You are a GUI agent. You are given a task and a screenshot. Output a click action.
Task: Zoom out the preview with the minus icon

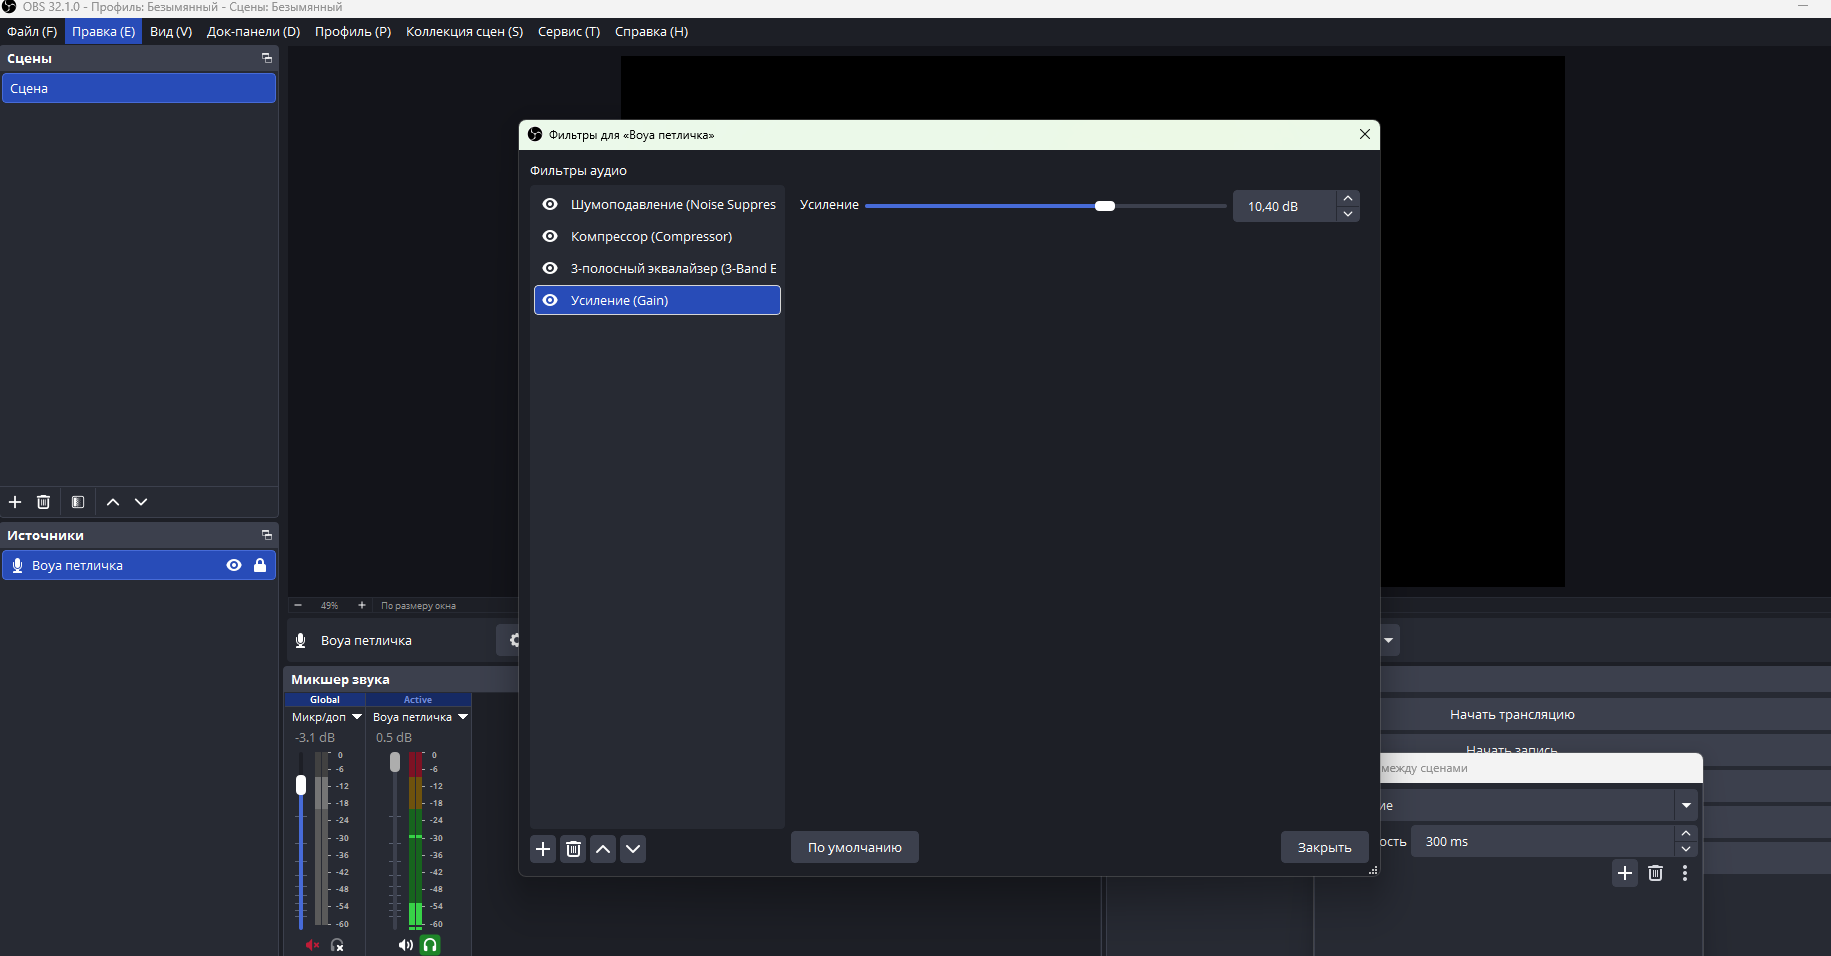[x=298, y=605]
